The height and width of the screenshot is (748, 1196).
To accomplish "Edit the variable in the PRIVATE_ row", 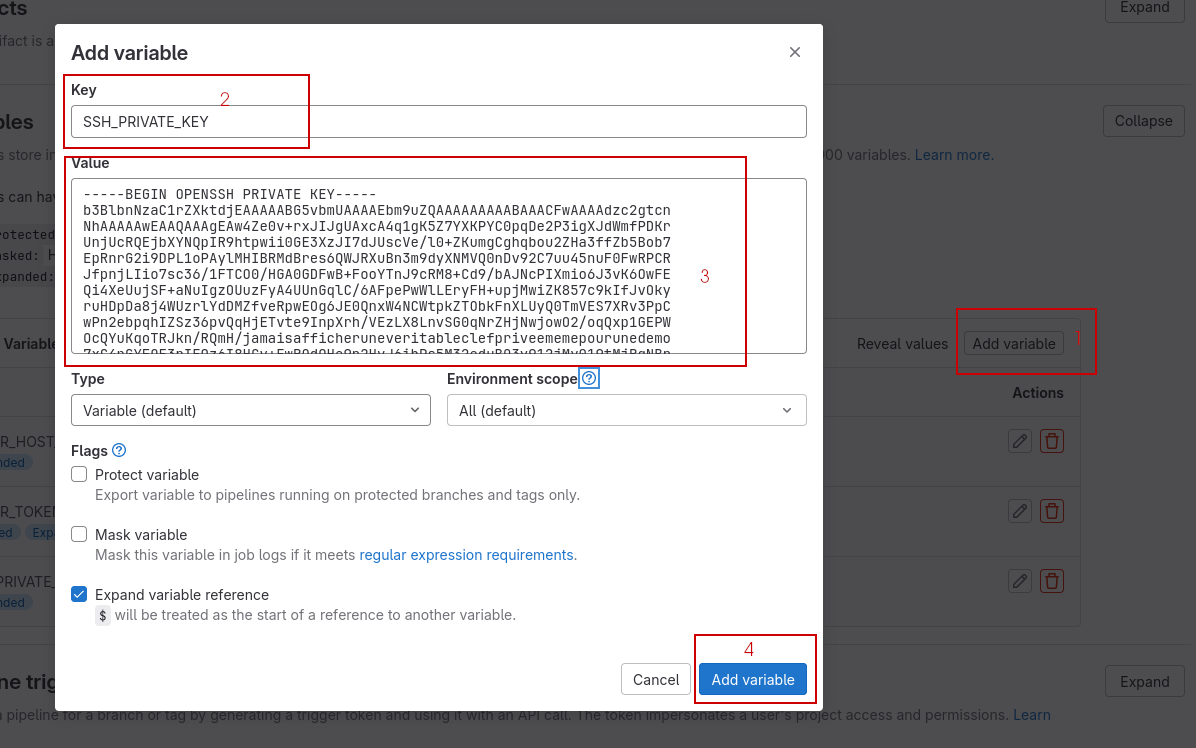I will pyautogui.click(x=1019, y=581).
